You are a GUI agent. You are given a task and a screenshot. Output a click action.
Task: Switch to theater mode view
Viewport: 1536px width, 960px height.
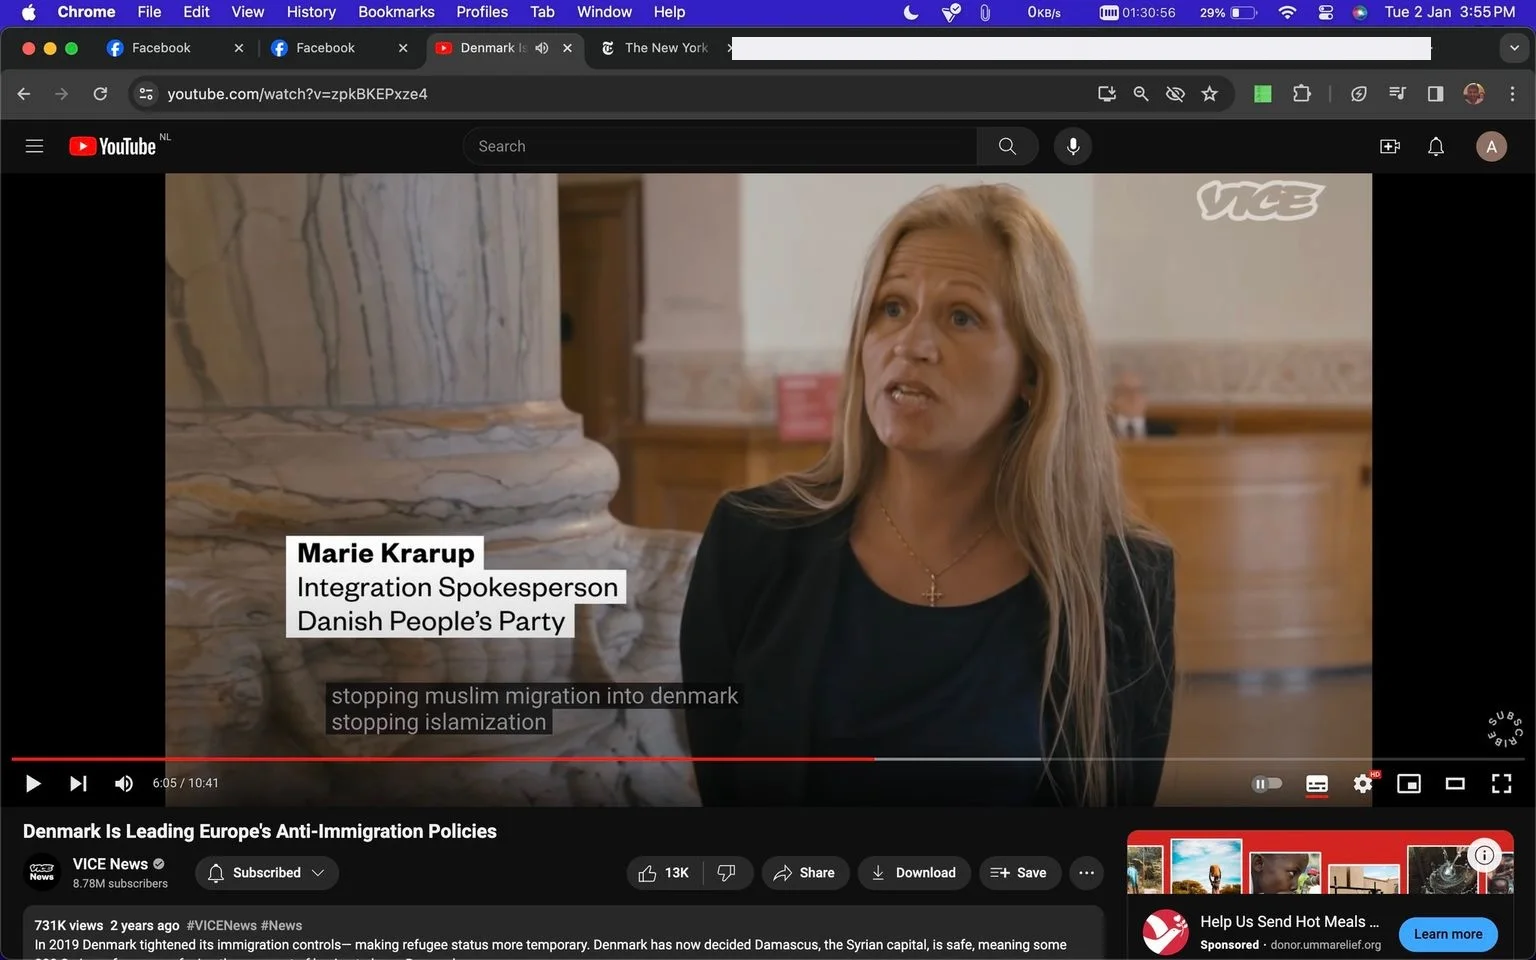click(x=1455, y=783)
